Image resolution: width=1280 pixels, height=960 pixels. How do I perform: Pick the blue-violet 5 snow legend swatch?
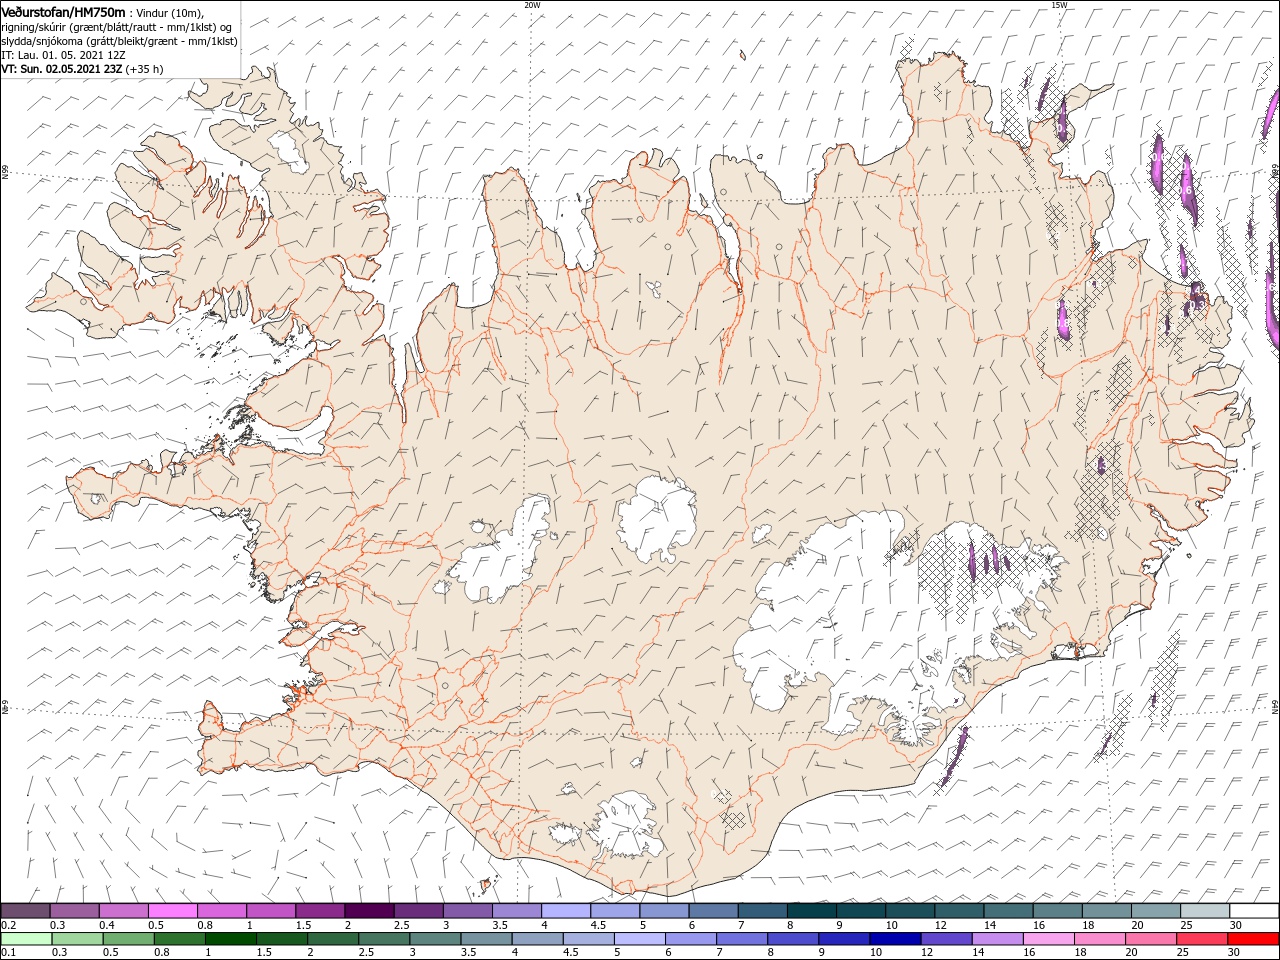pos(663,911)
